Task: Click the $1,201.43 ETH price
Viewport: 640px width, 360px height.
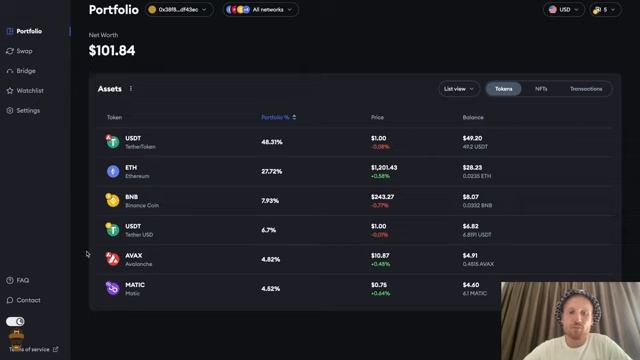Action: tap(384, 167)
